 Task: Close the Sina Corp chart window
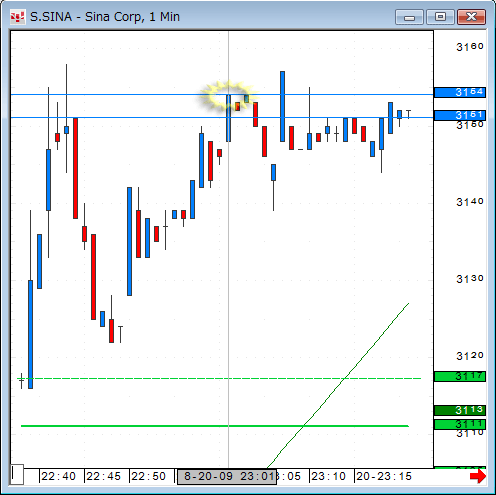coord(471,17)
